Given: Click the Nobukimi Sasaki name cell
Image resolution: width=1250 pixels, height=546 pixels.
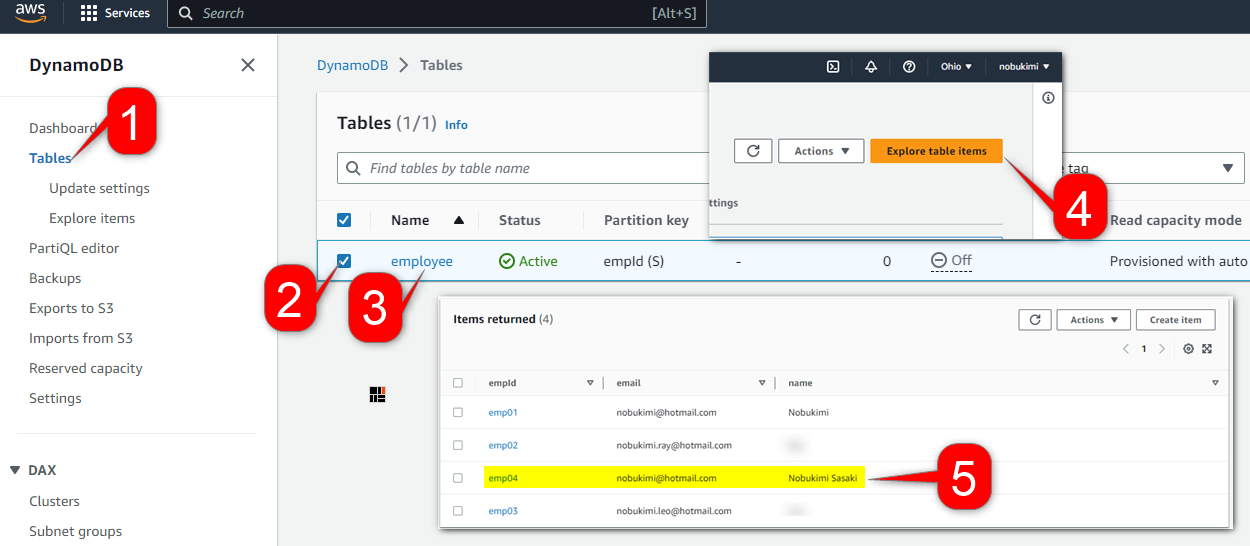Looking at the screenshot, I should (823, 478).
